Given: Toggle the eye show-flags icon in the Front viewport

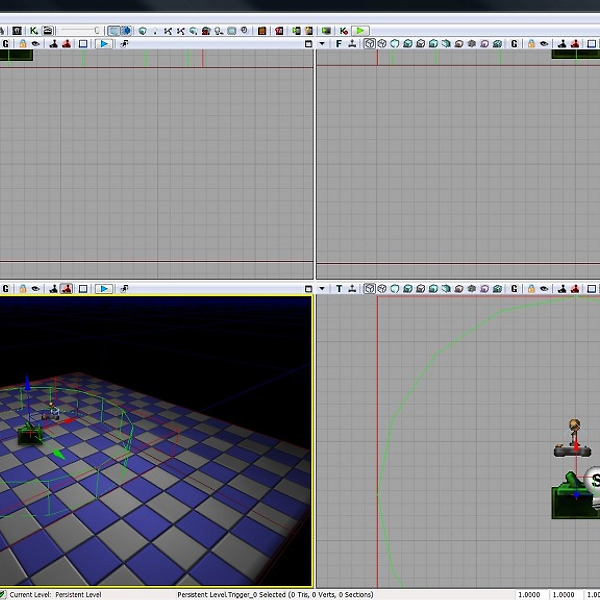Looking at the screenshot, I should 545,44.
